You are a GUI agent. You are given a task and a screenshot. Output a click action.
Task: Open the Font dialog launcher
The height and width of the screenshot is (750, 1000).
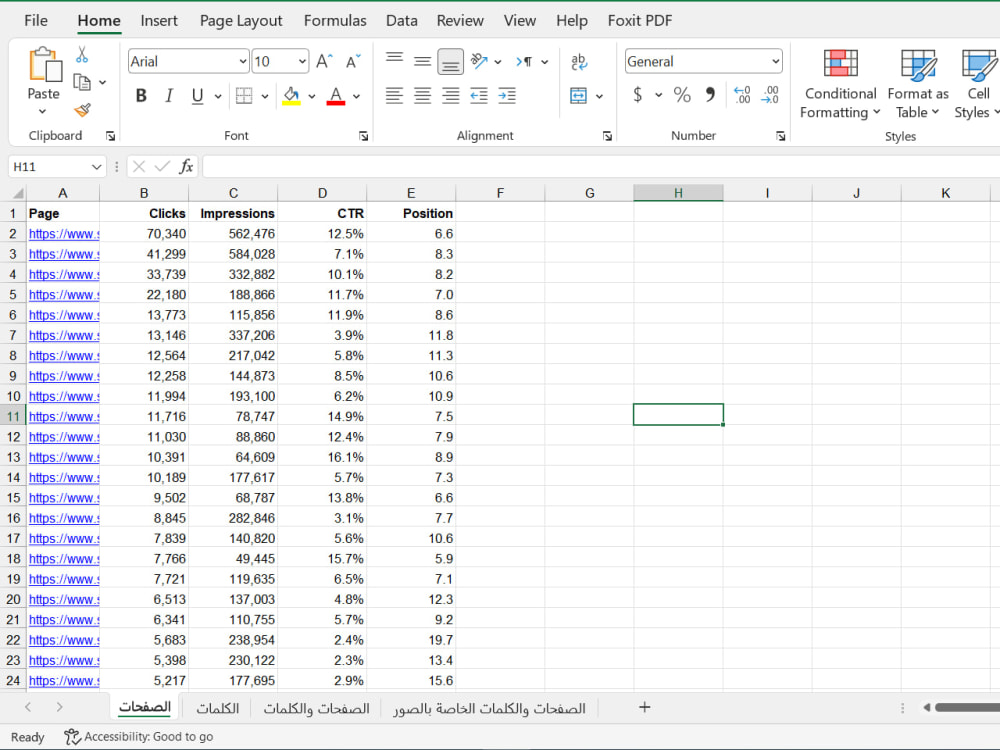click(364, 136)
